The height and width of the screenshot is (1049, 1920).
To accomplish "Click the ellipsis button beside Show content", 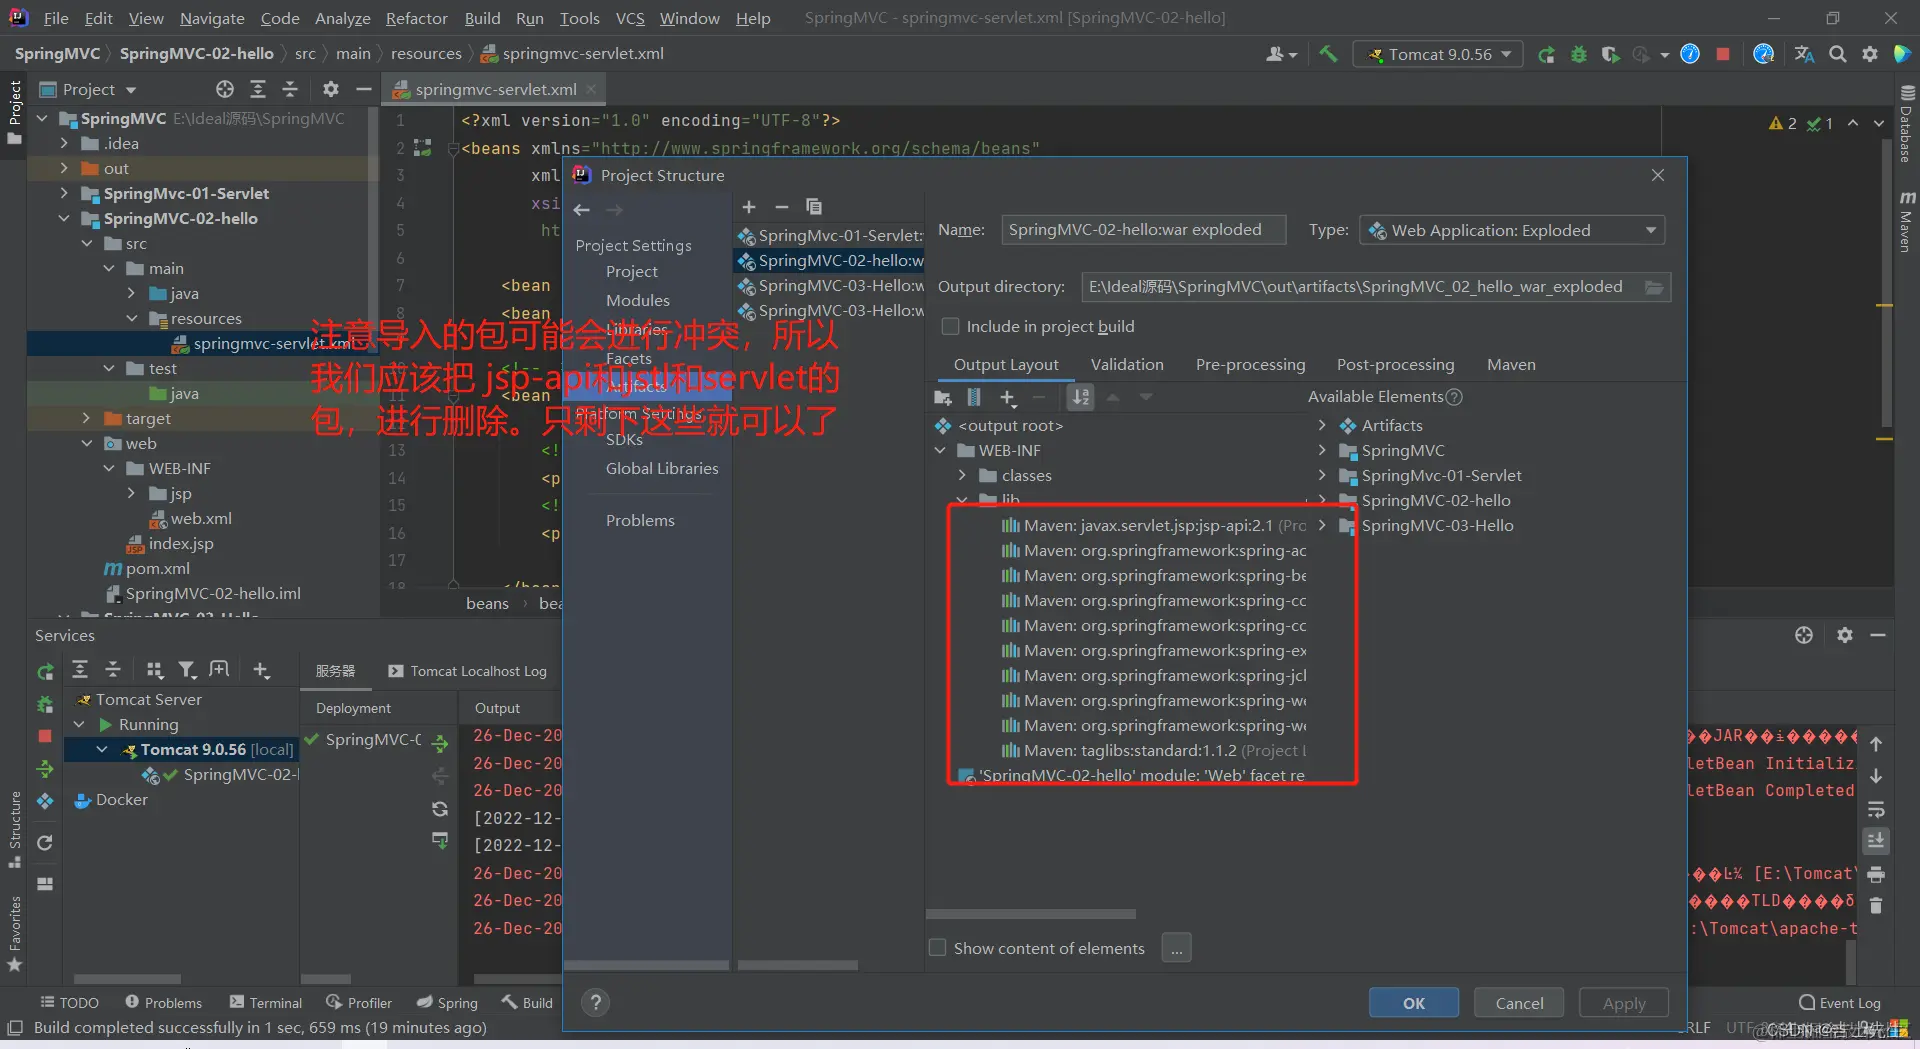I will 1177,947.
